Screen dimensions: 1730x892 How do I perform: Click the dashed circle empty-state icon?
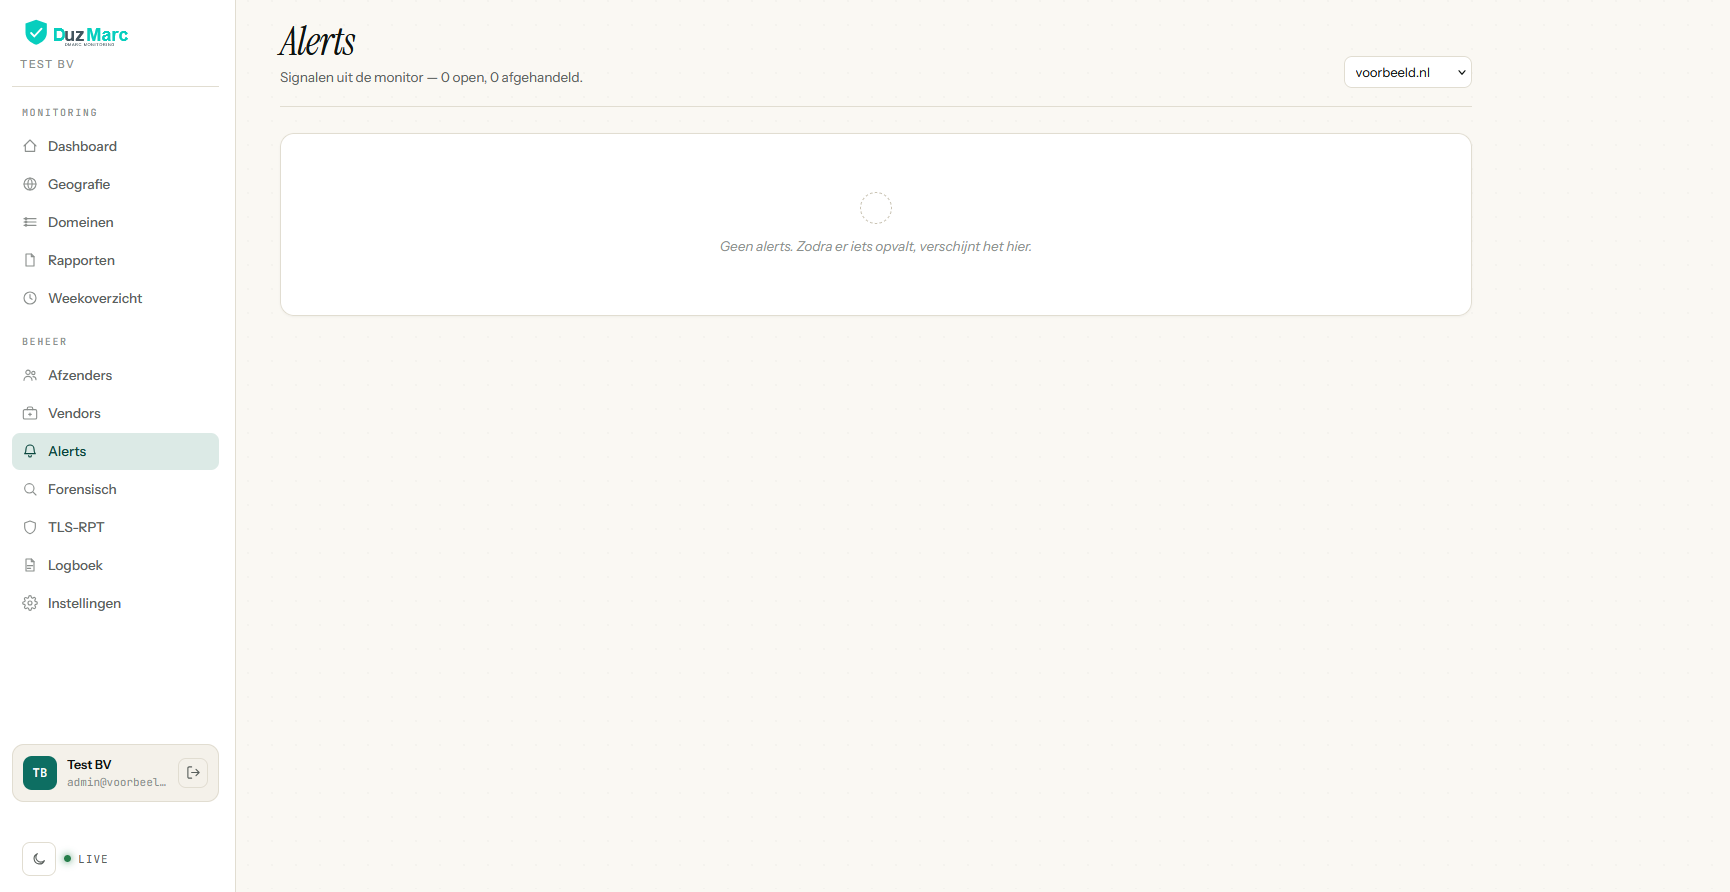tap(876, 208)
